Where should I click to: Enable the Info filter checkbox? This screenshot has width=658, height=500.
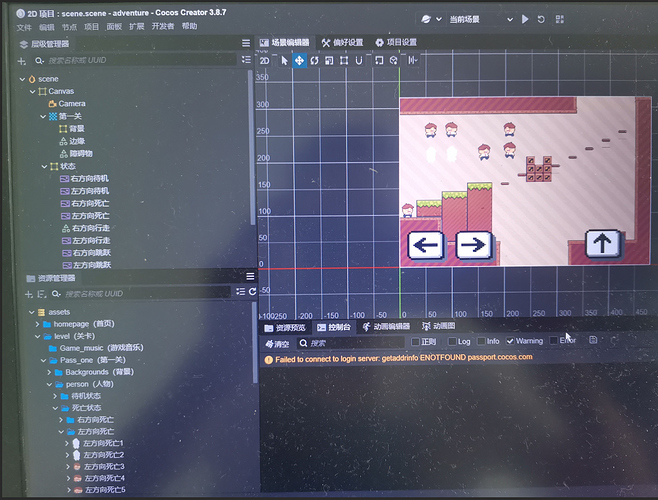point(481,341)
